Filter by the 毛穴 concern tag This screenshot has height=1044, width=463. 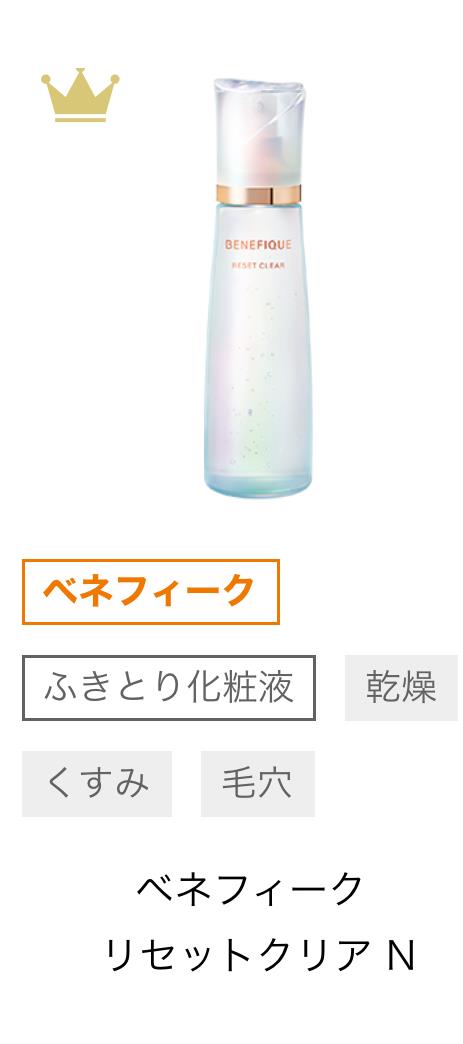pos(258,784)
